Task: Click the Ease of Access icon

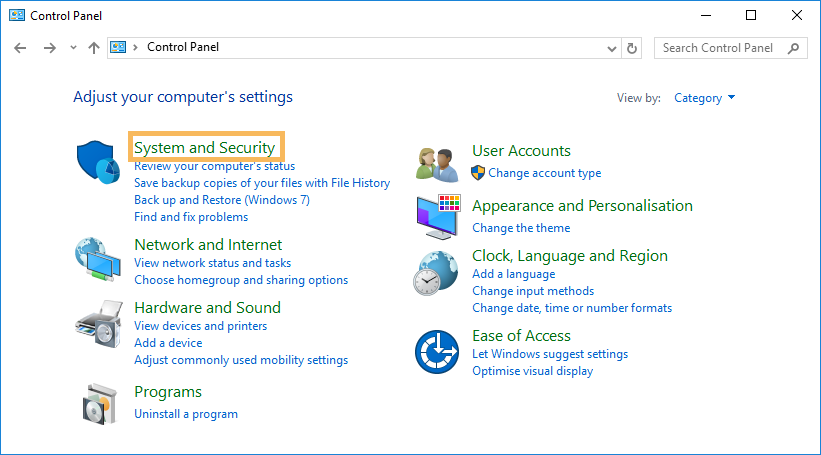Action: point(437,351)
